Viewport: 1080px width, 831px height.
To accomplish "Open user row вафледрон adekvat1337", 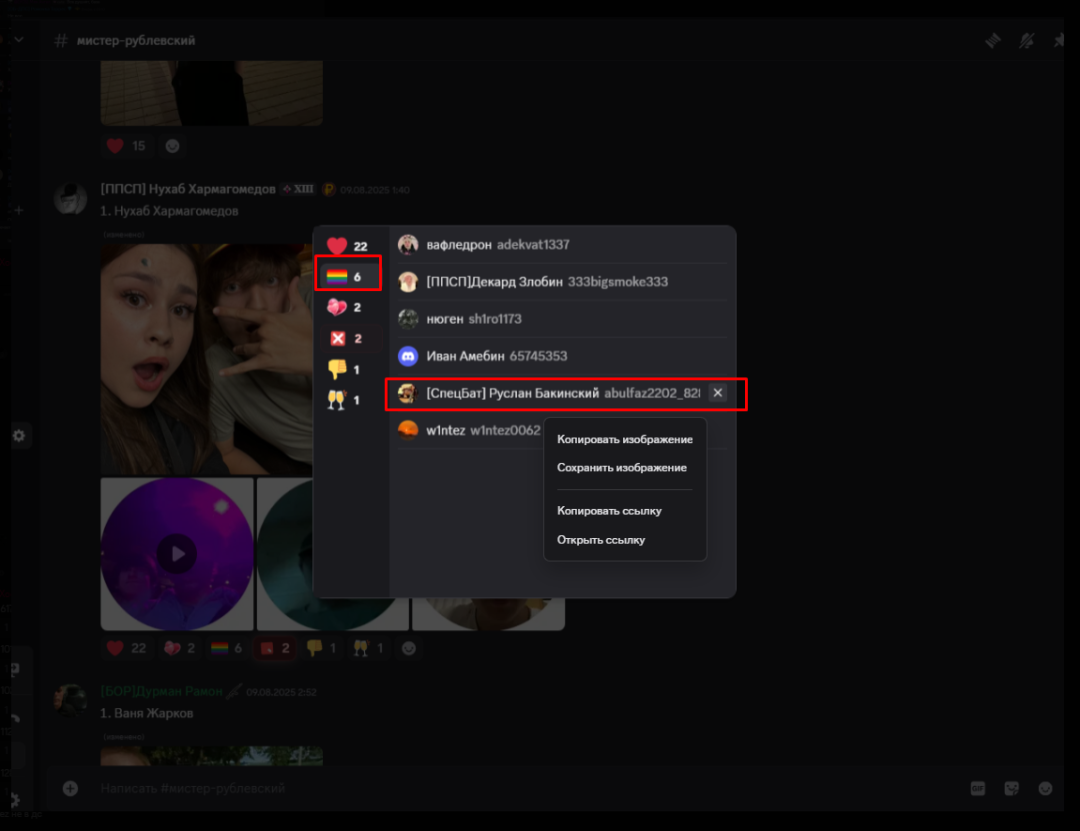I will click(x=562, y=245).
